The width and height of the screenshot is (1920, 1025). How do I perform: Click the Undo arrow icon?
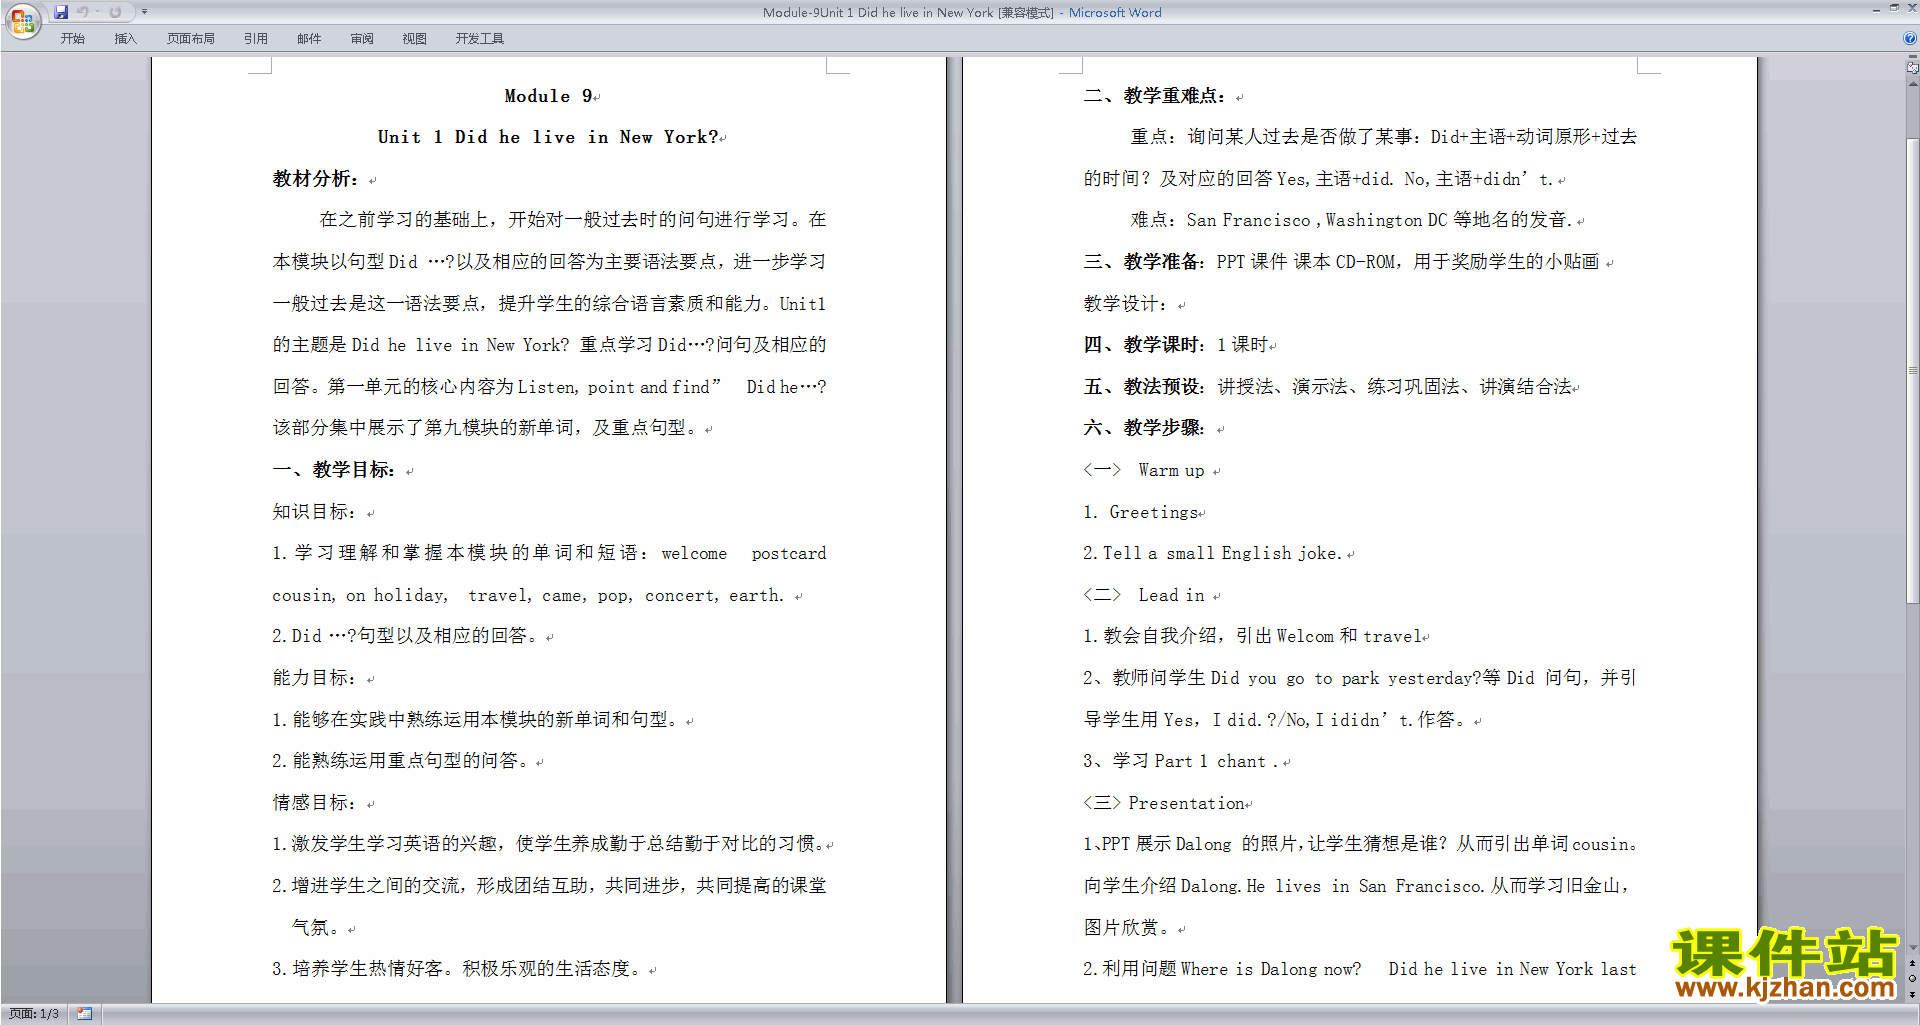[x=83, y=12]
